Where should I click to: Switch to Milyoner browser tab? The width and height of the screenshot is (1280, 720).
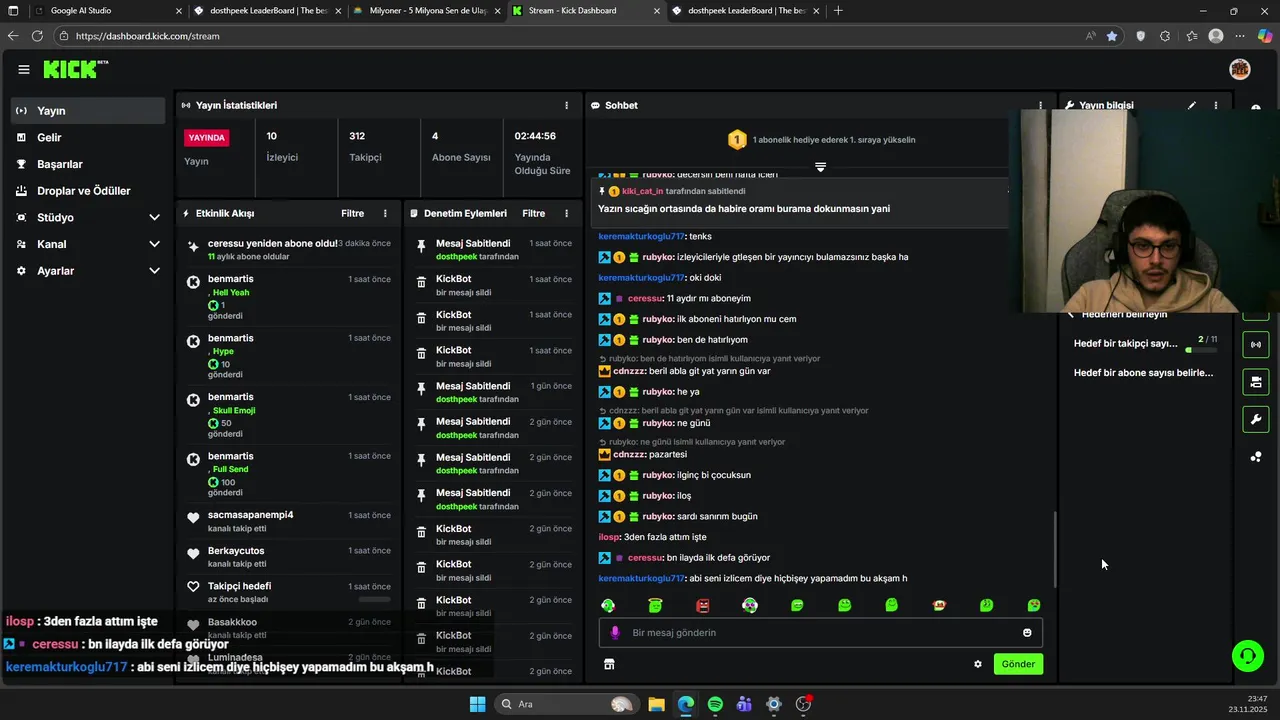[425, 11]
